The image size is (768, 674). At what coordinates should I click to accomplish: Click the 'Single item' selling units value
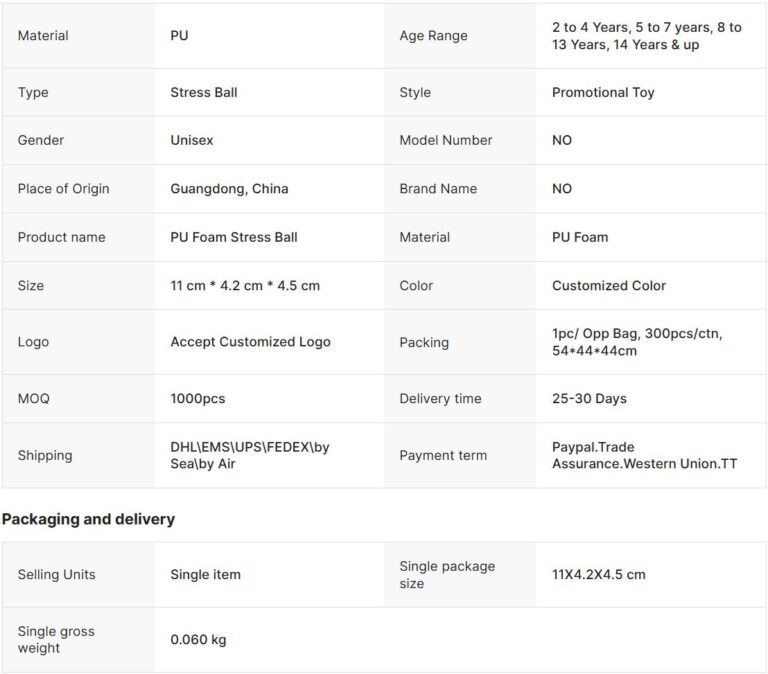pyautogui.click(x=205, y=574)
